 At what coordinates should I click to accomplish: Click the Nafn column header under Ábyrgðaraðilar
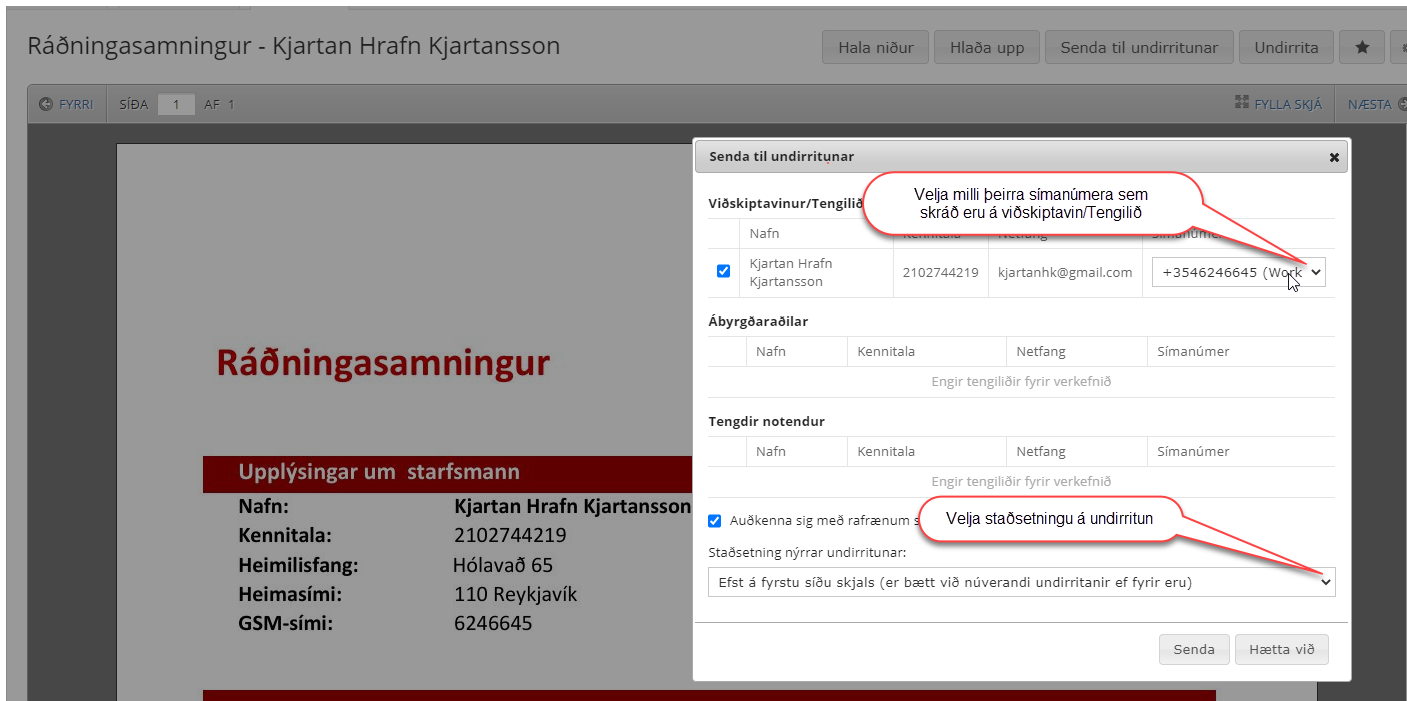770,351
